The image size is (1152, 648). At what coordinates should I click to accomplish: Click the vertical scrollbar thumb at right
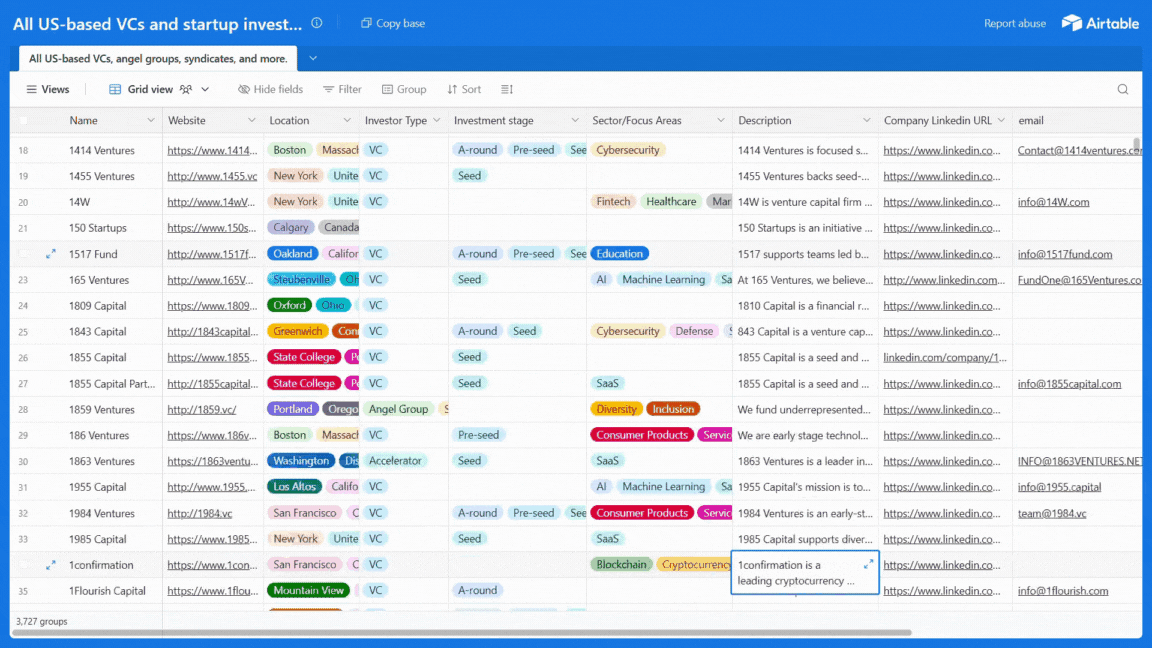click(x=1136, y=145)
